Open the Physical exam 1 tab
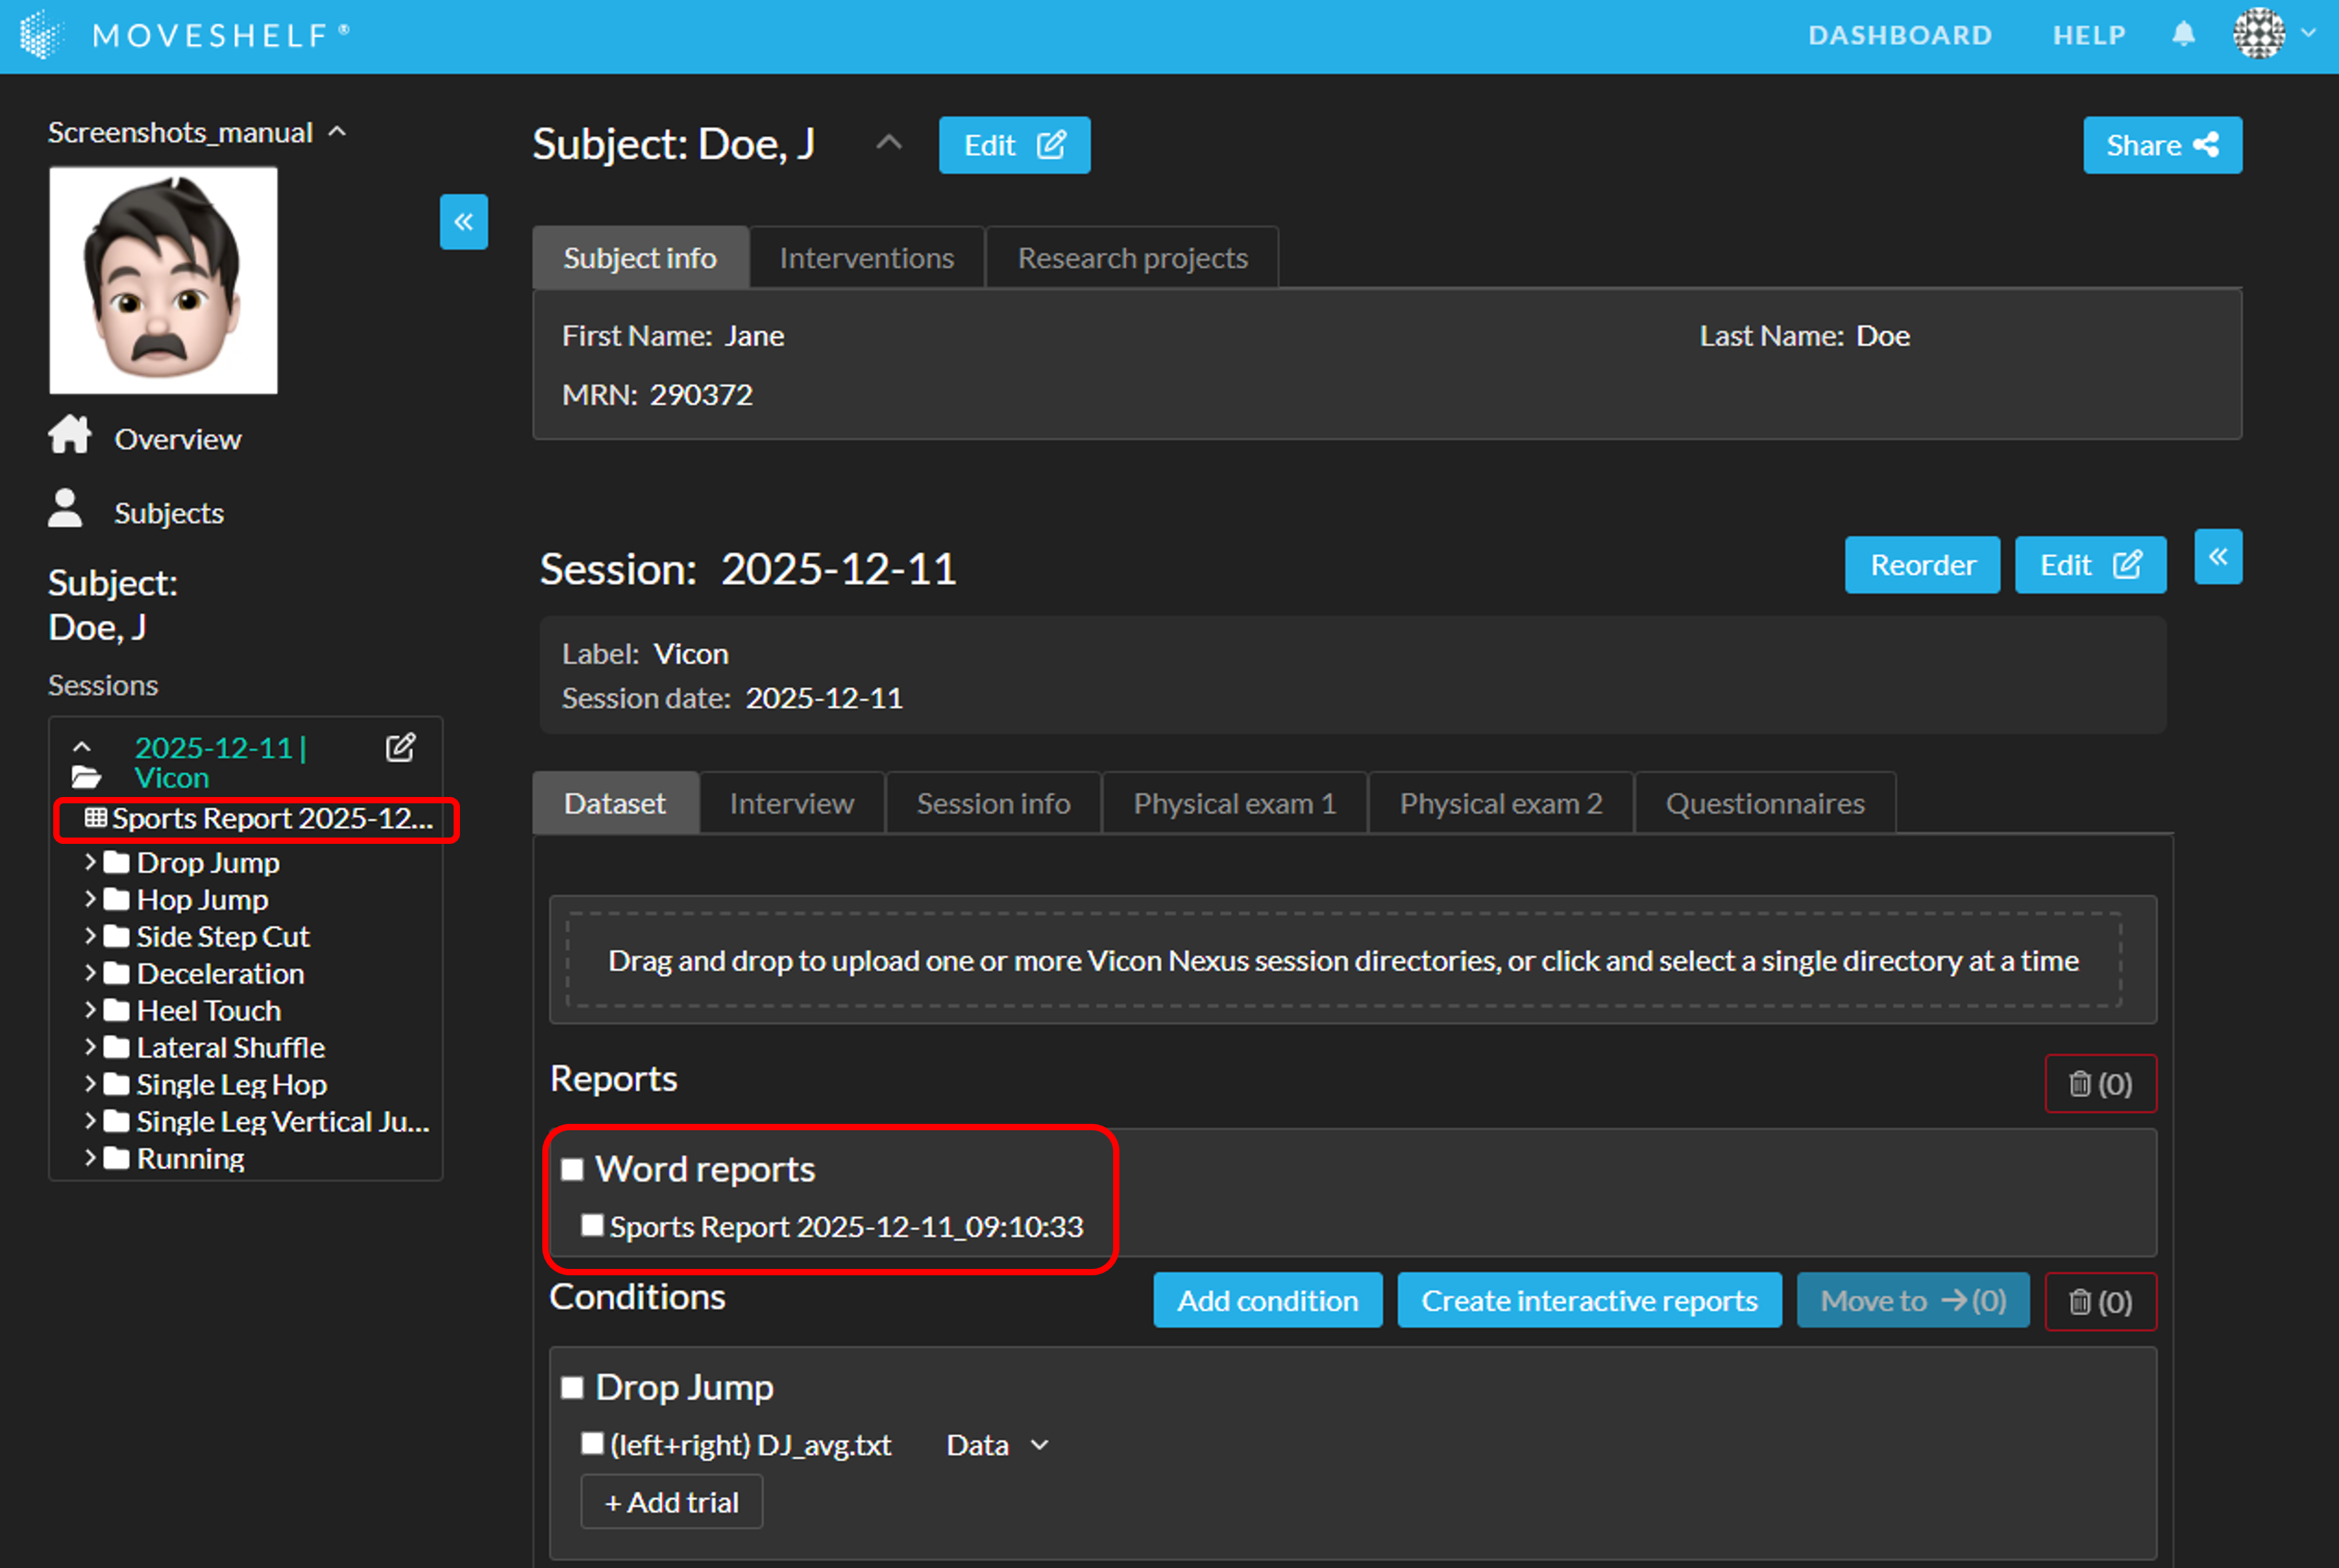The image size is (2339, 1568). pos(1234,803)
